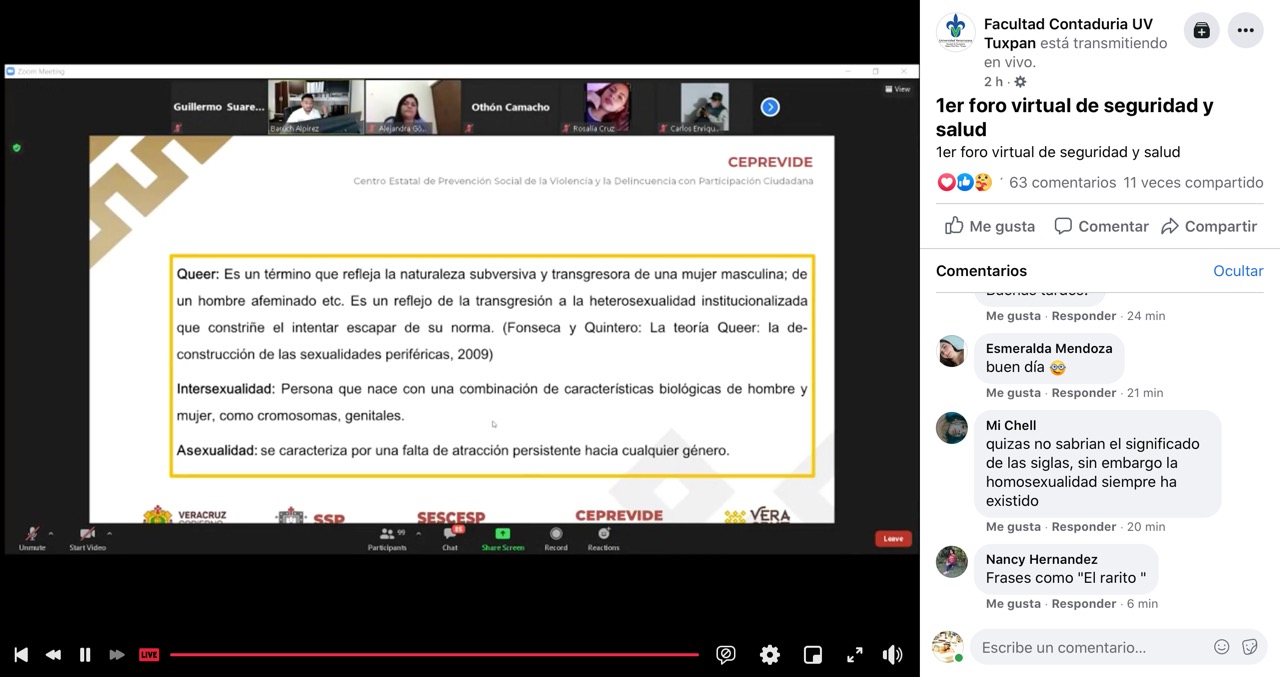
Task: Expand Zoom Unmute audio options caret
Action: (x=51, y=534)
